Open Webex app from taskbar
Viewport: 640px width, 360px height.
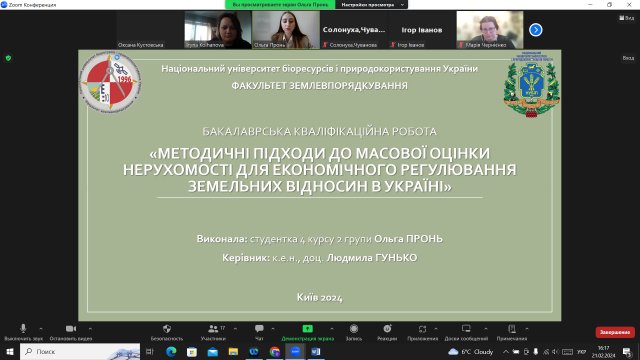(254, 351)
